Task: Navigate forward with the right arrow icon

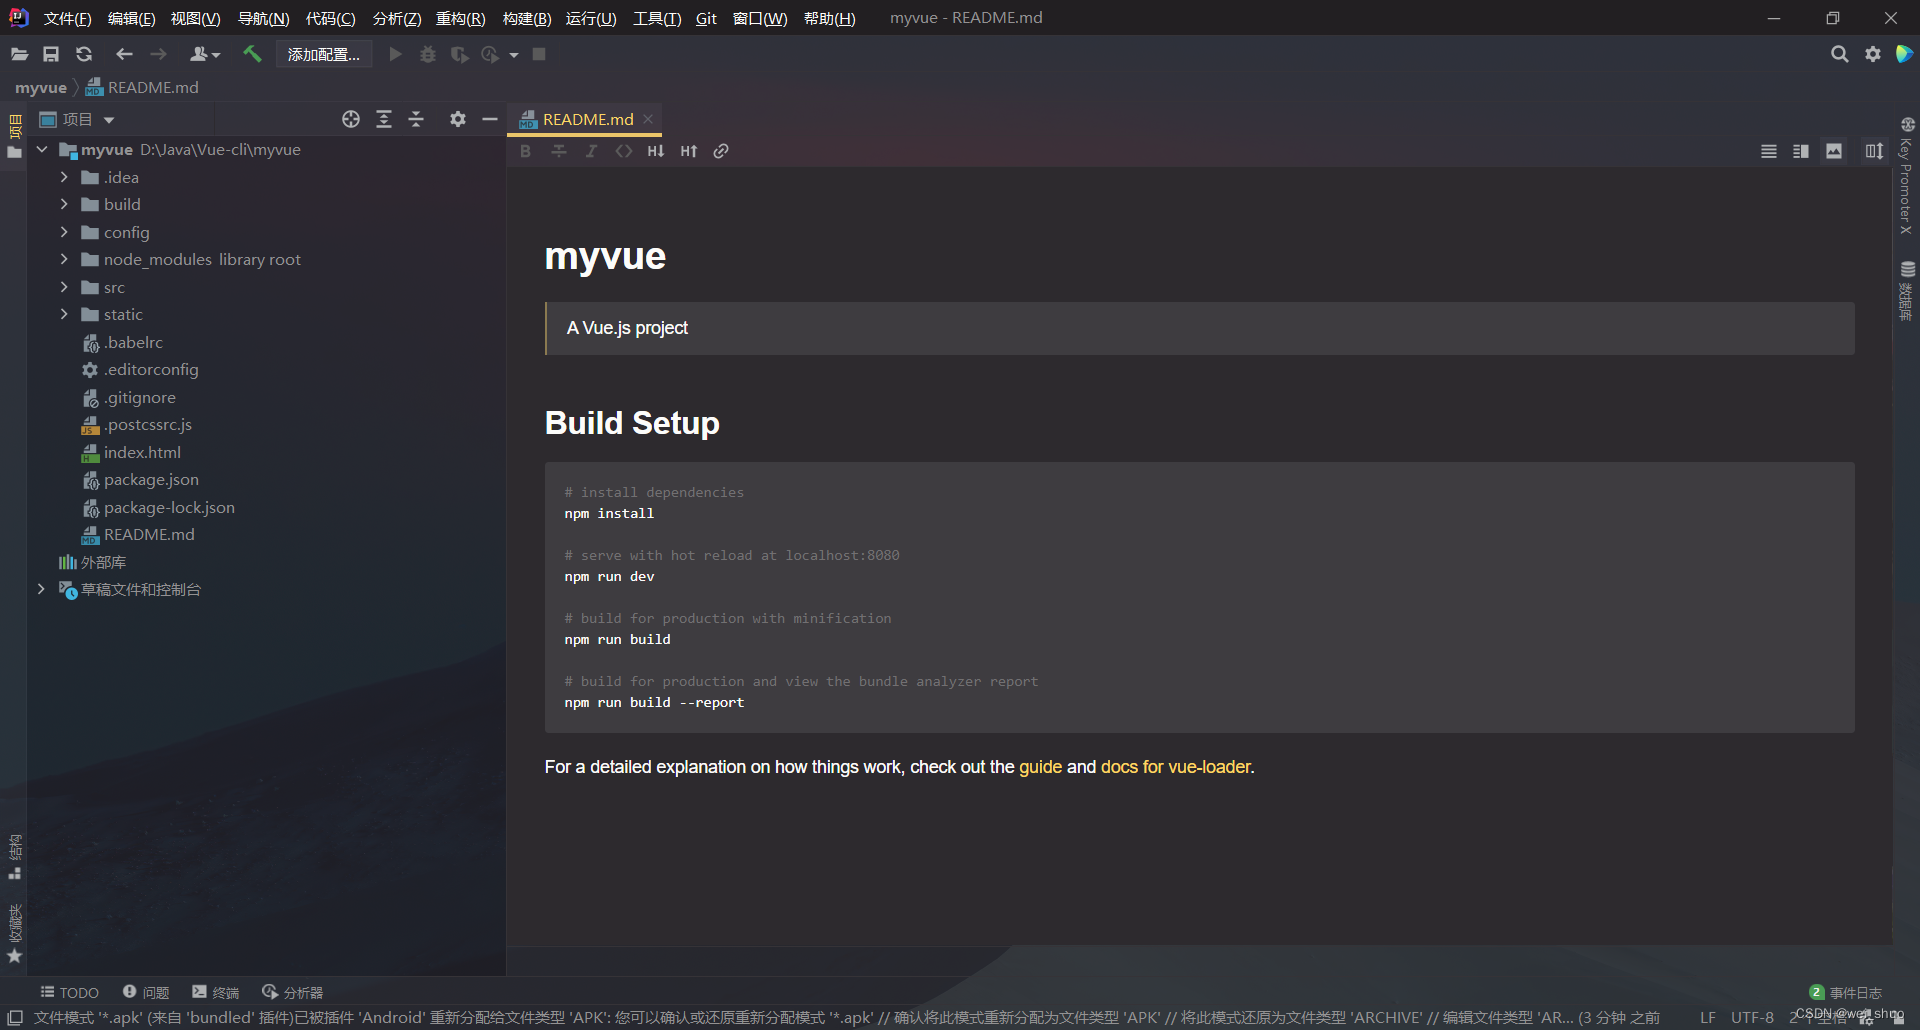Action: [x=159, y=54]
